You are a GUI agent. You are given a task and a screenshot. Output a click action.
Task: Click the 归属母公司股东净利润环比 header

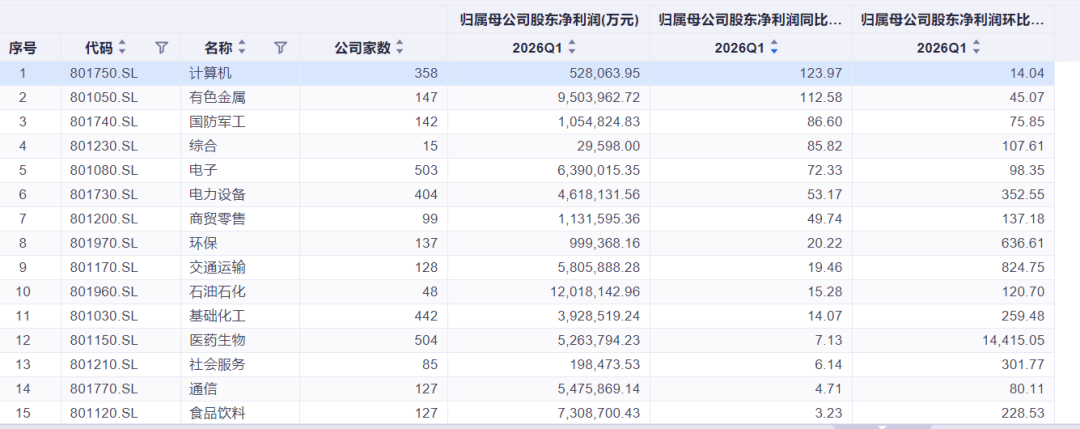tap(953, 20)
